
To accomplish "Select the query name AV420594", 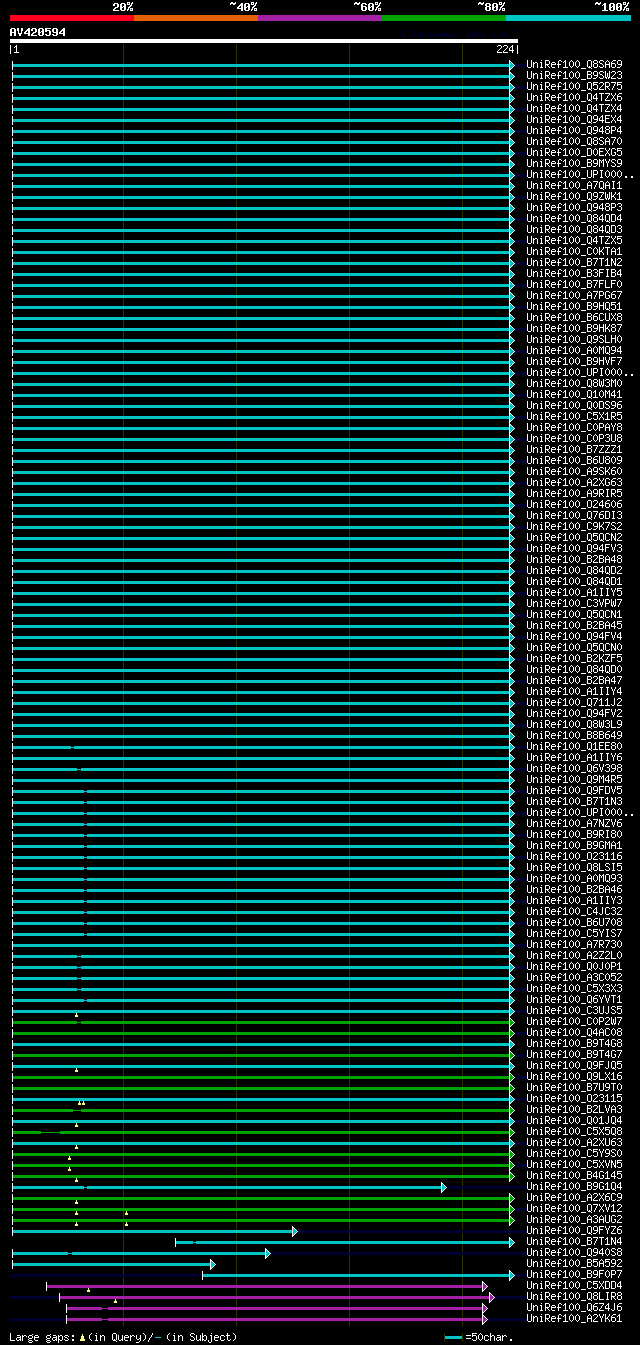I will pyautogui.click(x=38, y=32).
